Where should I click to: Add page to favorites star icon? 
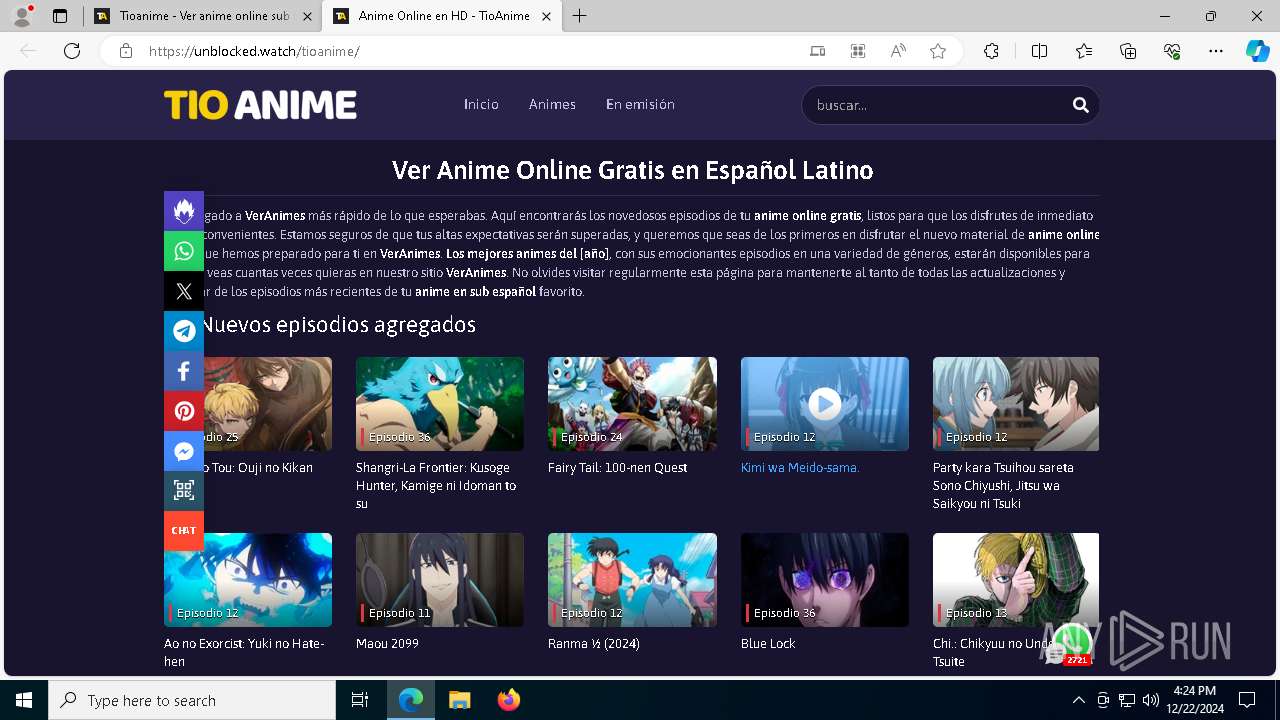point(938,51)
